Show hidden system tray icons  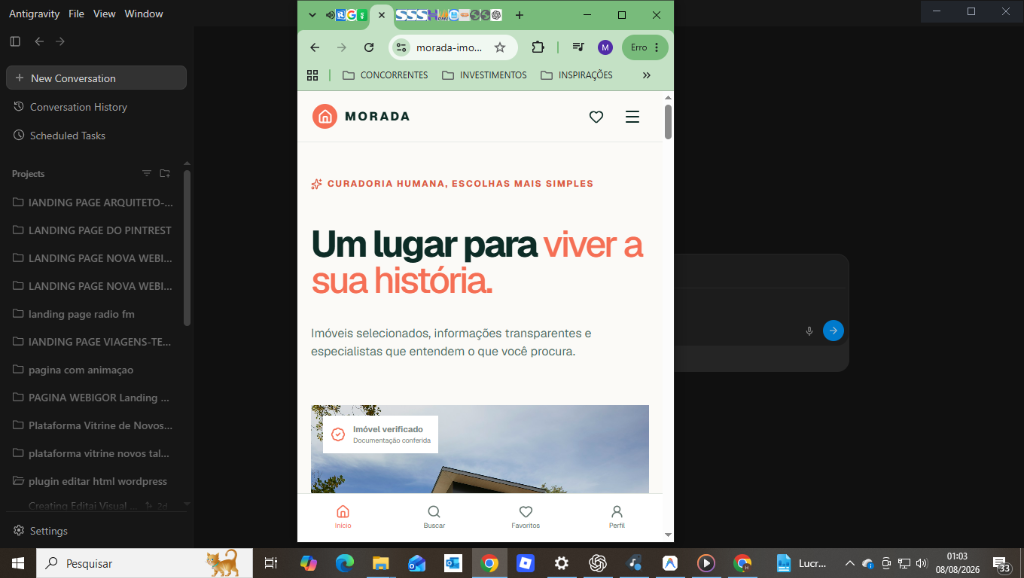tap(850, 563)
